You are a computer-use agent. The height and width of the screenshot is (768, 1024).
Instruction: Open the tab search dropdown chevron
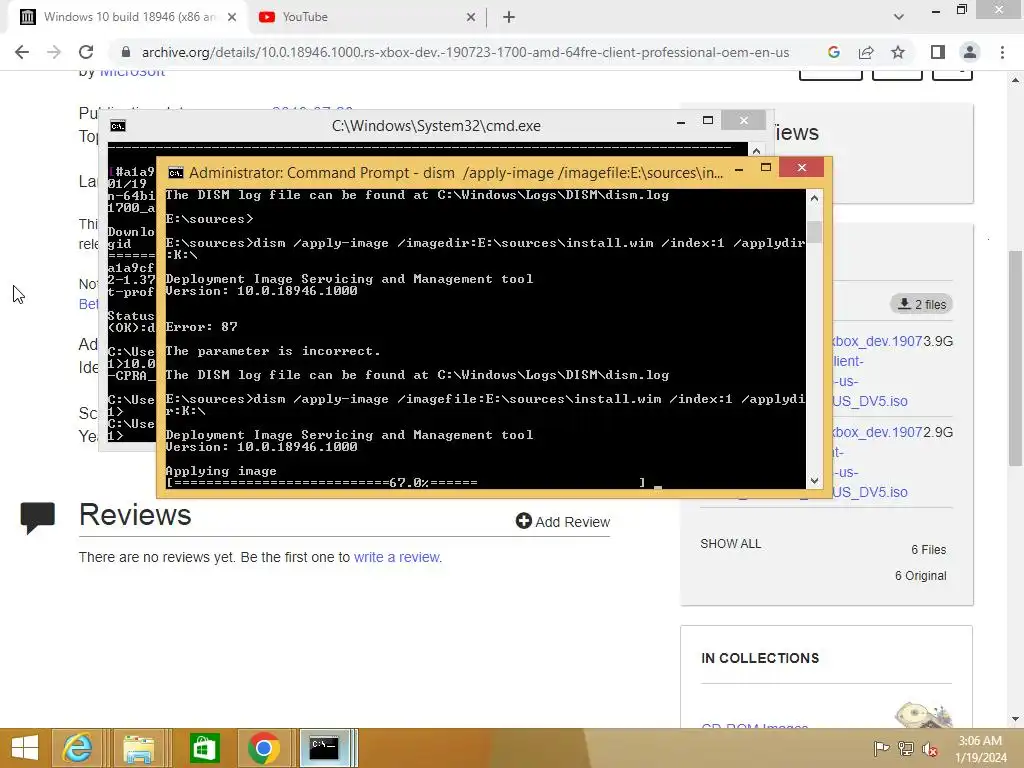click(899, 17)
